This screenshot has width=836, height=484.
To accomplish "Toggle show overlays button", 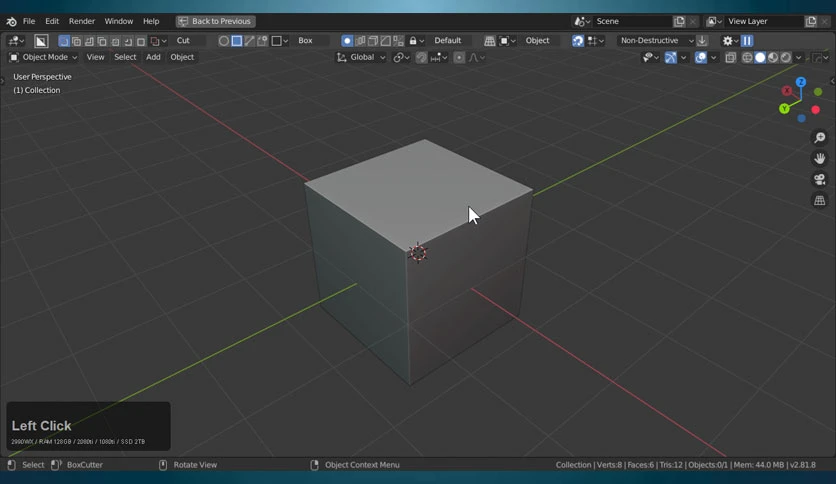I will [701, 58].
